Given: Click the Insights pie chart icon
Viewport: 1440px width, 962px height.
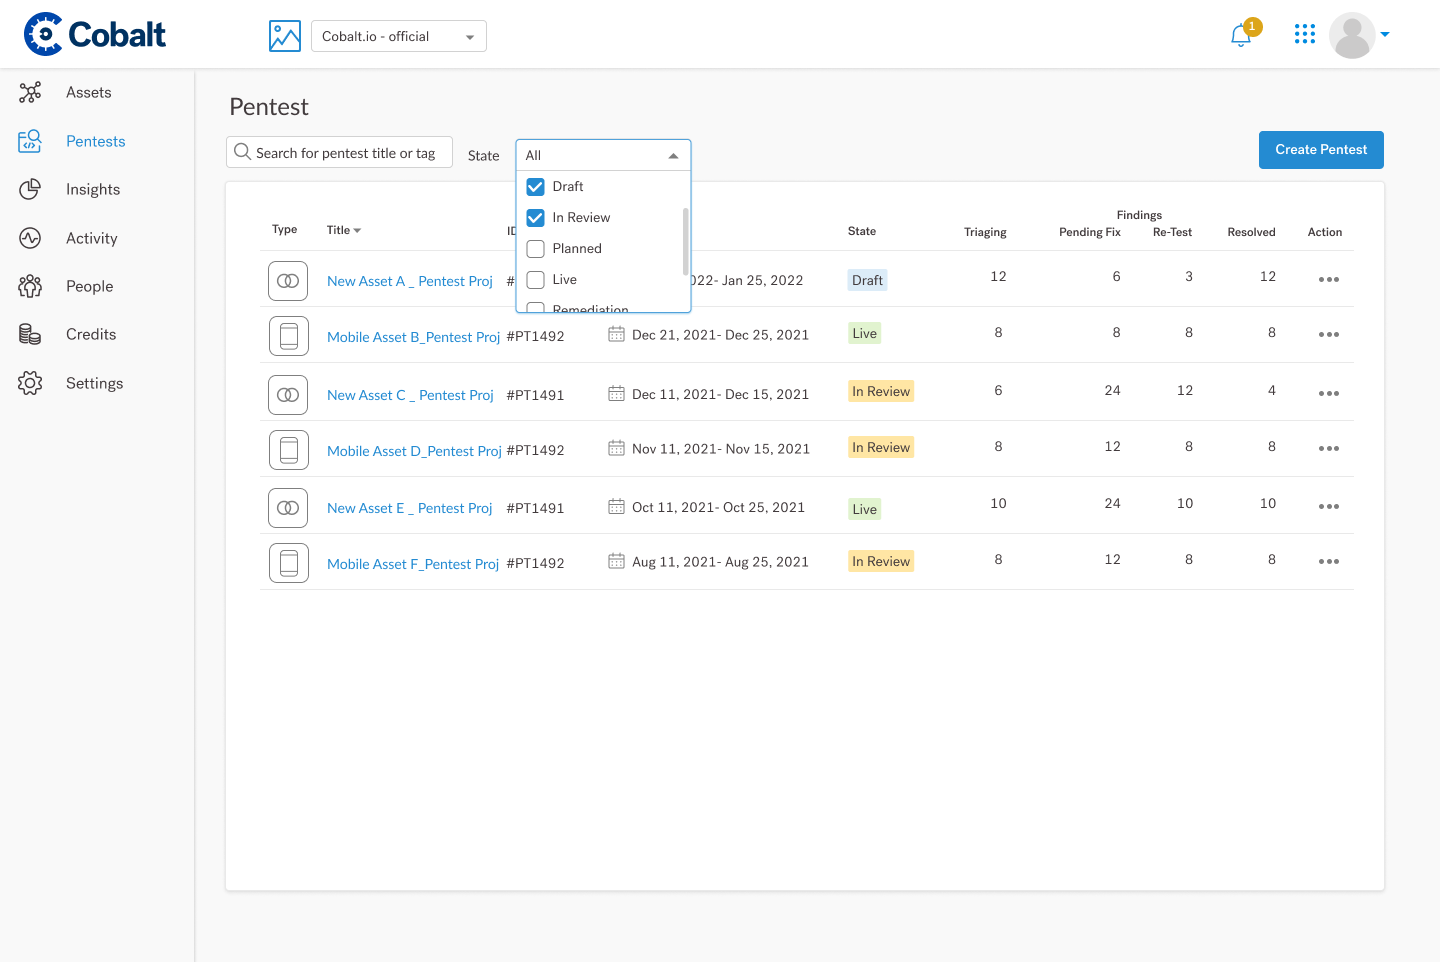Looking at the screenshot, I should pos(30,189).
